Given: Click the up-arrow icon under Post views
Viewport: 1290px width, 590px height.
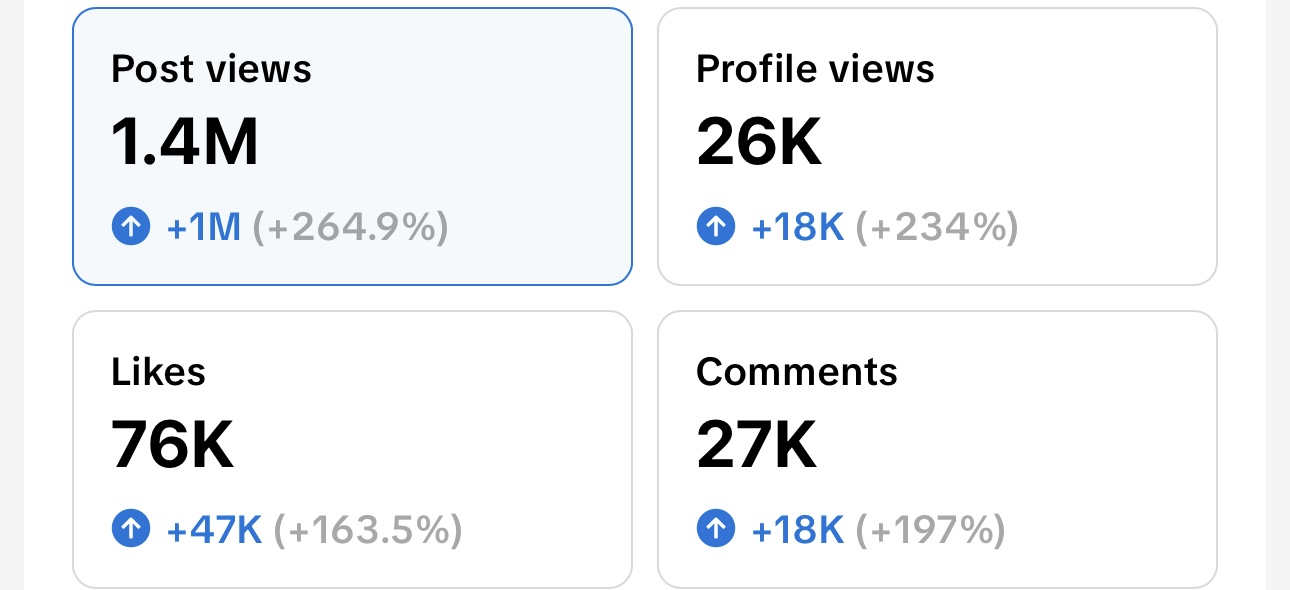Looking at the screenshot, I should pyautogui.click(x=131, y=227).
